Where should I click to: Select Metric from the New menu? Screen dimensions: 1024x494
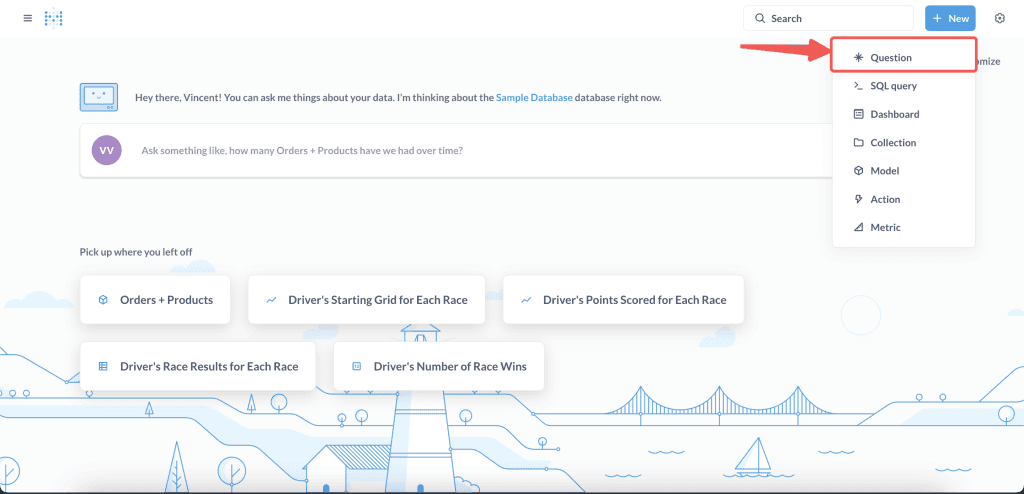click(885, 227)
